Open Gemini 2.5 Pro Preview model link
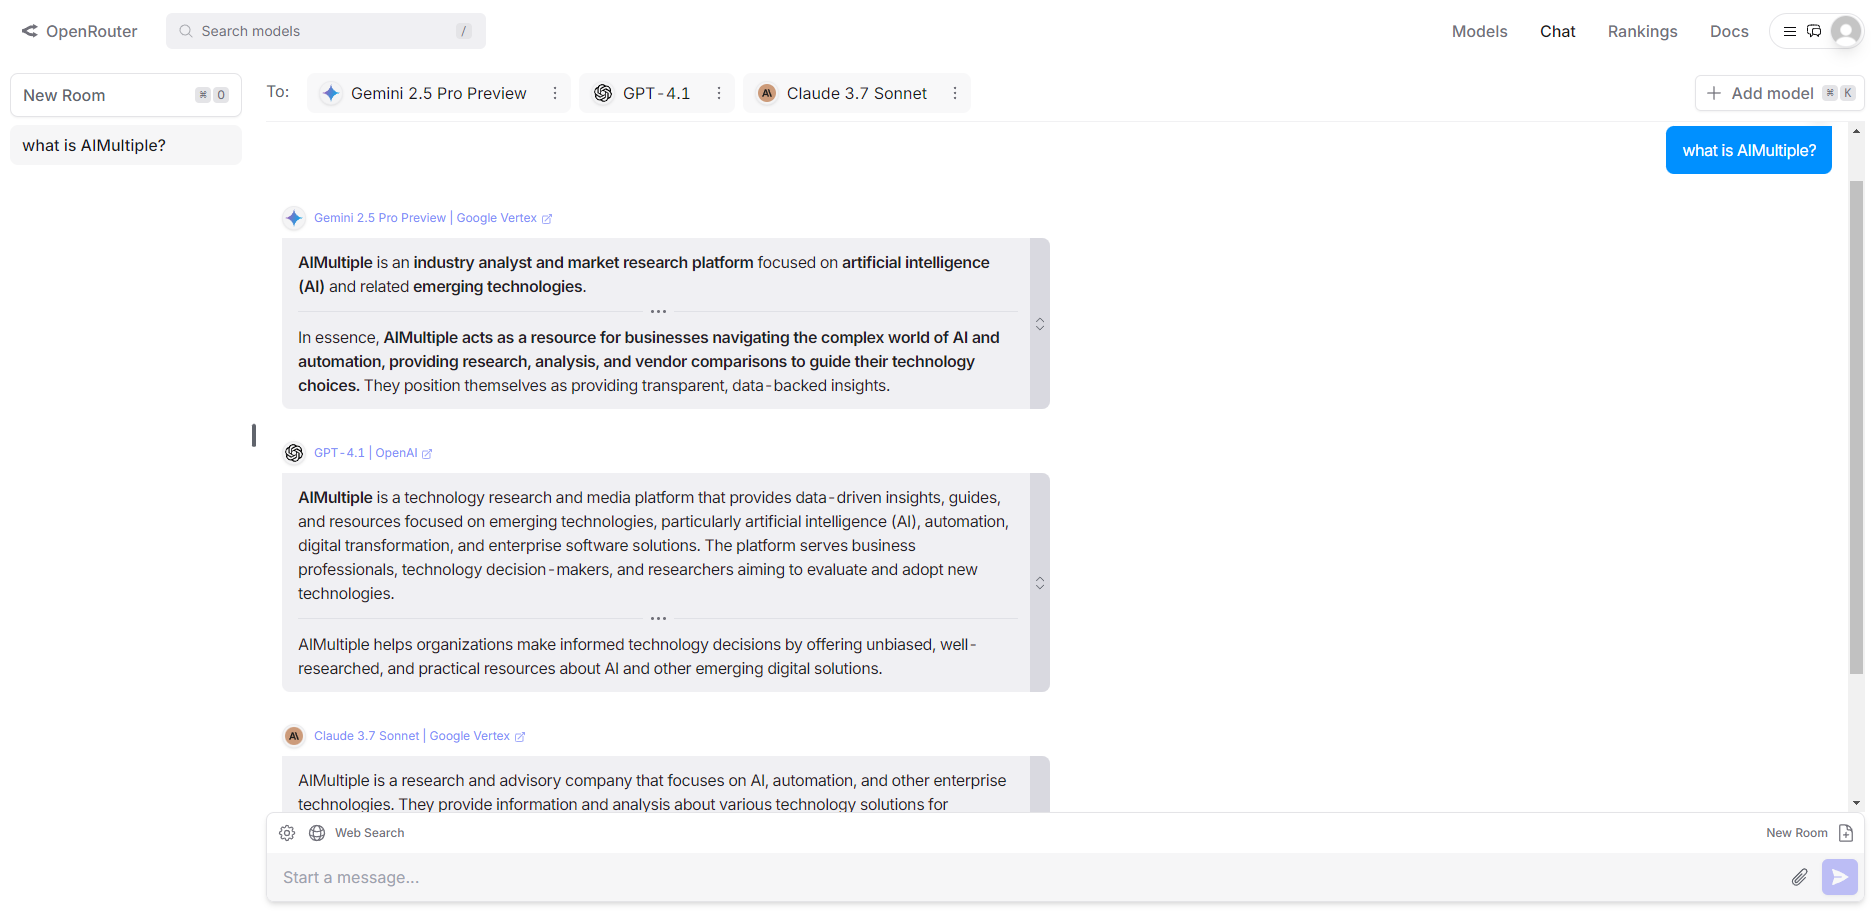Screen dimensions: 1871x917 point(380,218)
